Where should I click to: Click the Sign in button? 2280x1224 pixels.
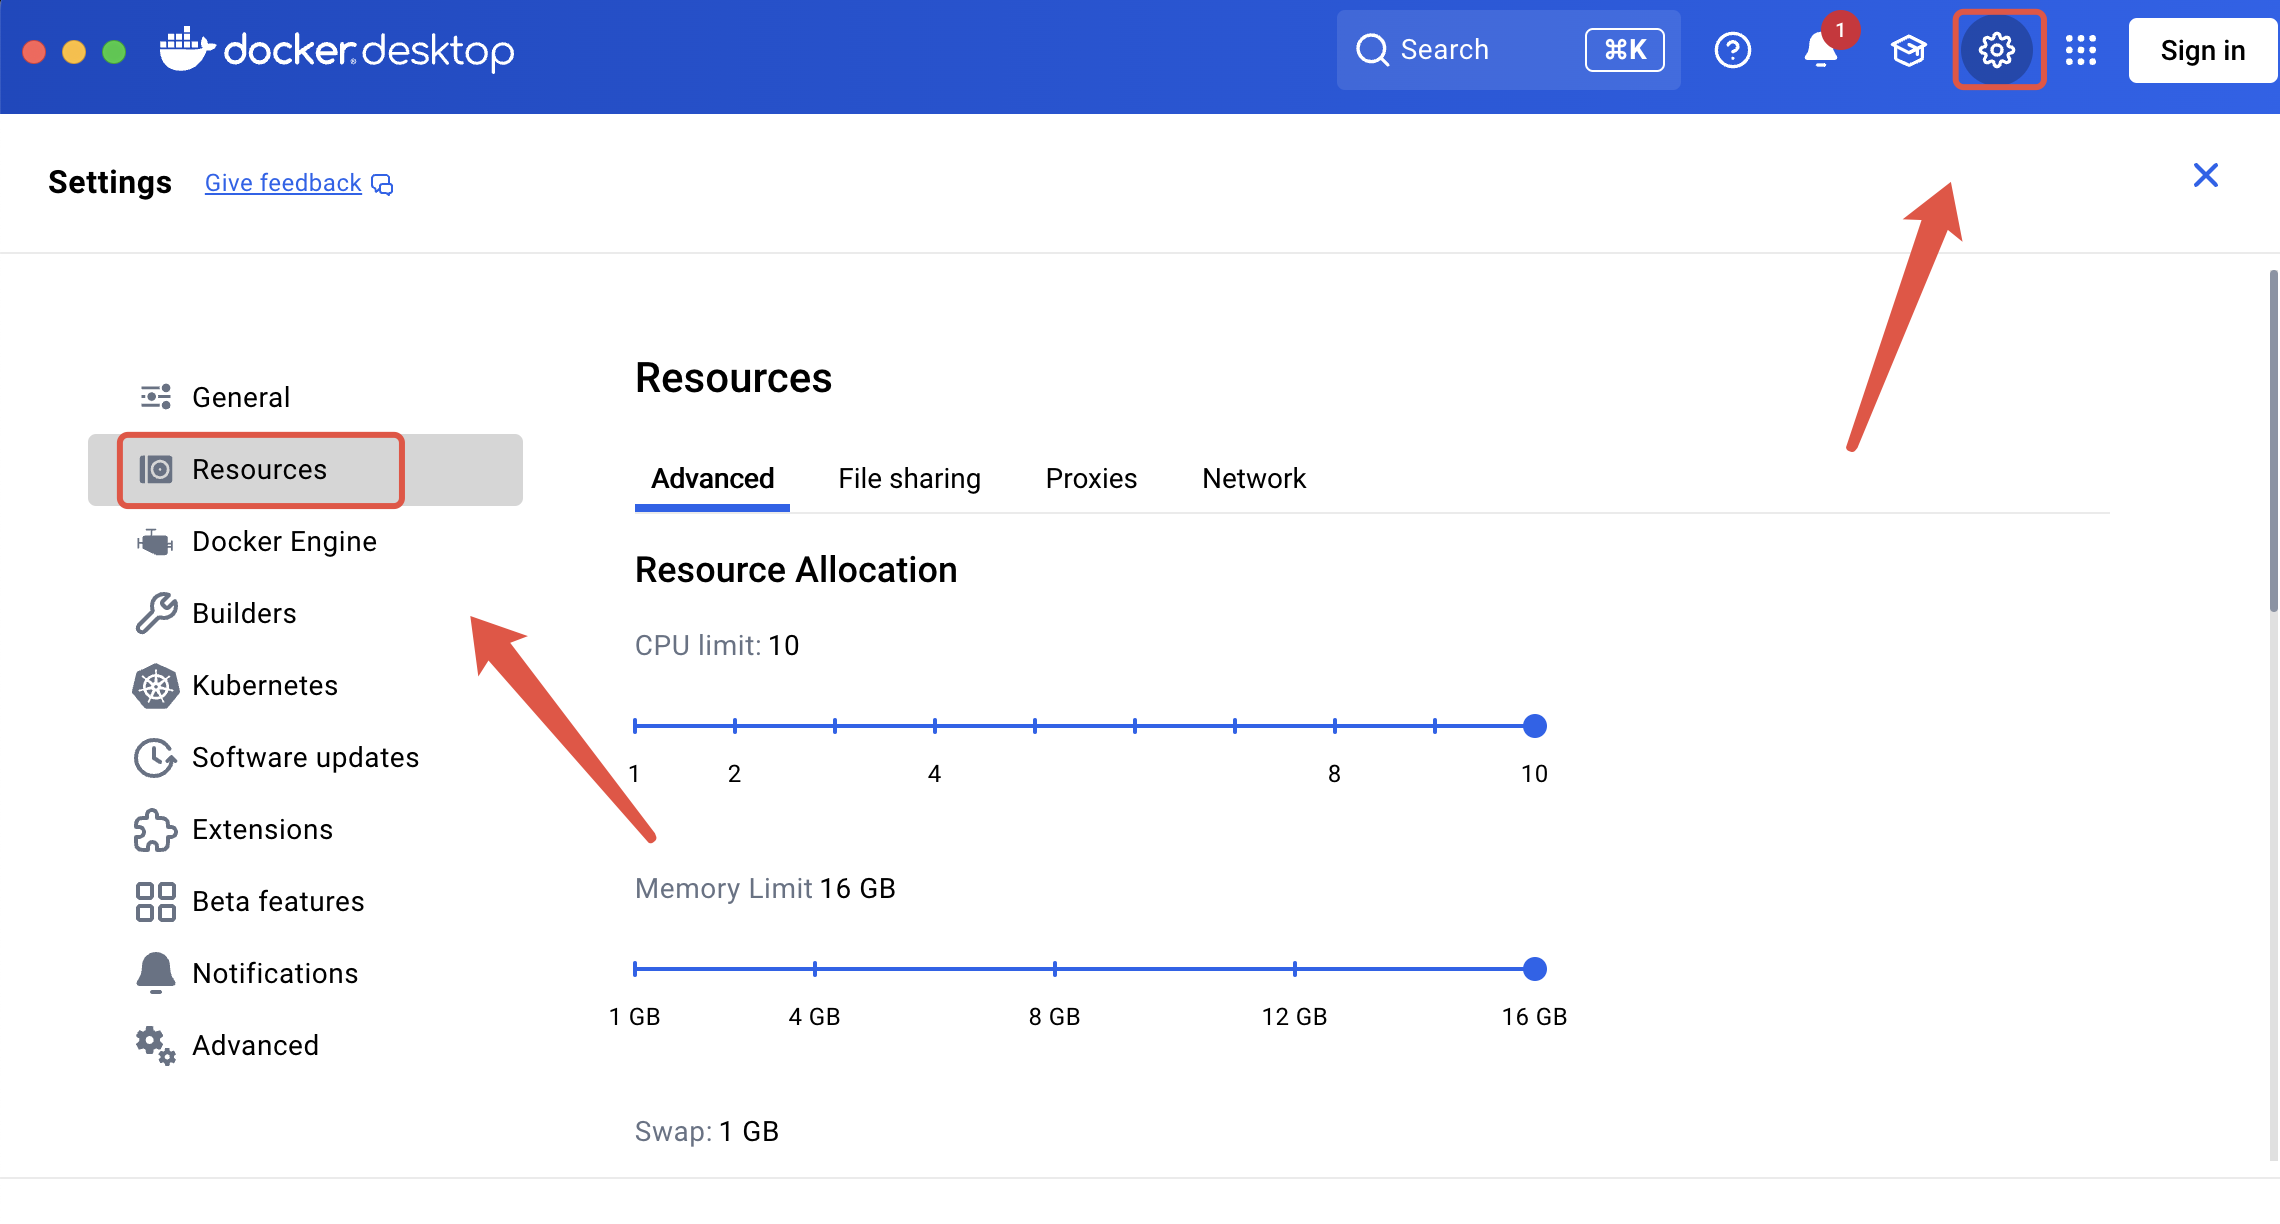(x=2202, y=50)
